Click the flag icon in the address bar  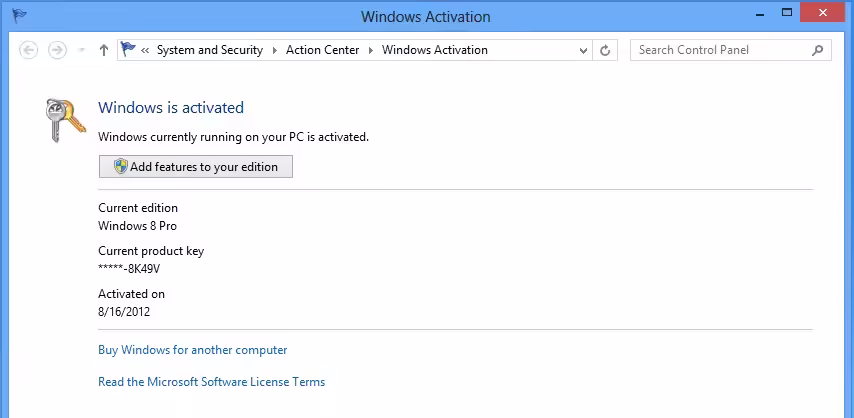coord(129,50)
